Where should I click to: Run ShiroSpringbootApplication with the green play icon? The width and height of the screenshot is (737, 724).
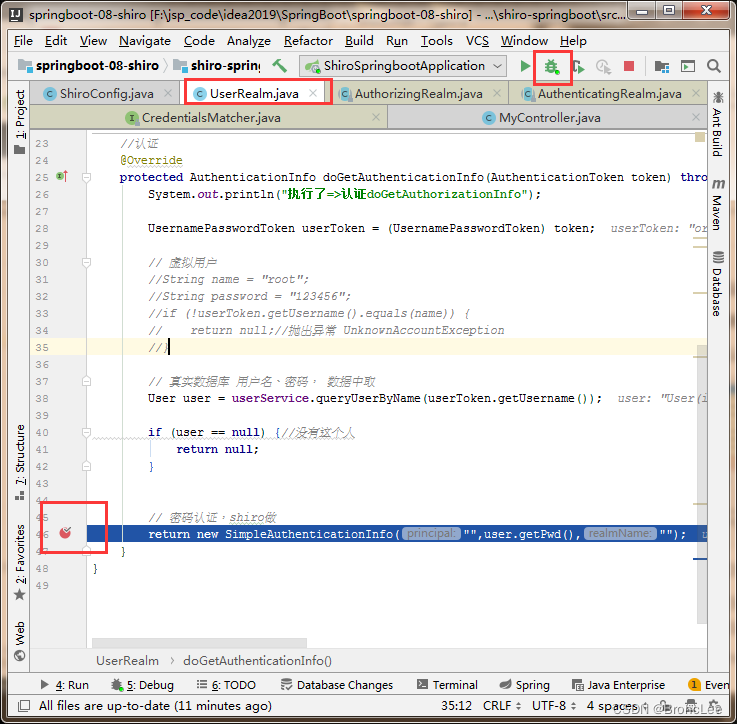(x=525, y=66)
